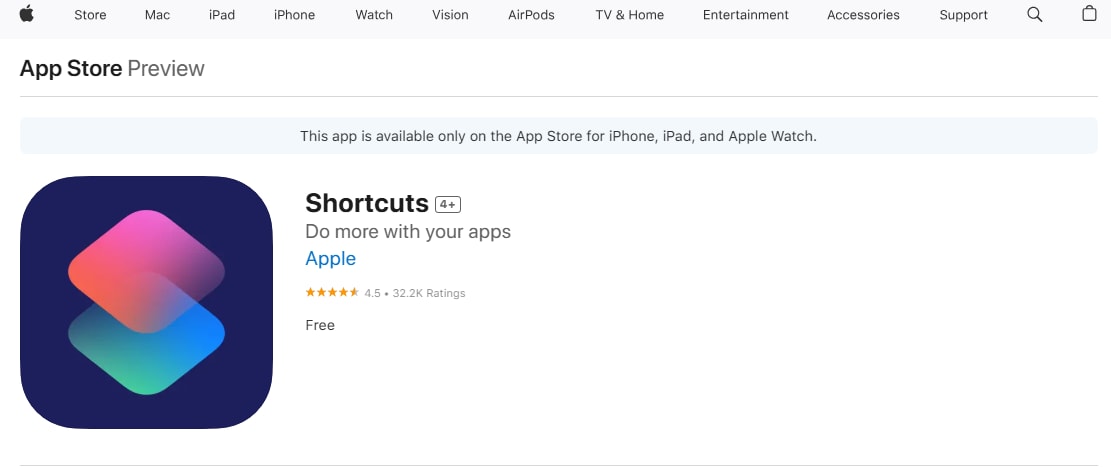Select iPad in the navigation bar
Image resolution: width=1111 pixels, height=467 pixels.
(x=222, y=15)
